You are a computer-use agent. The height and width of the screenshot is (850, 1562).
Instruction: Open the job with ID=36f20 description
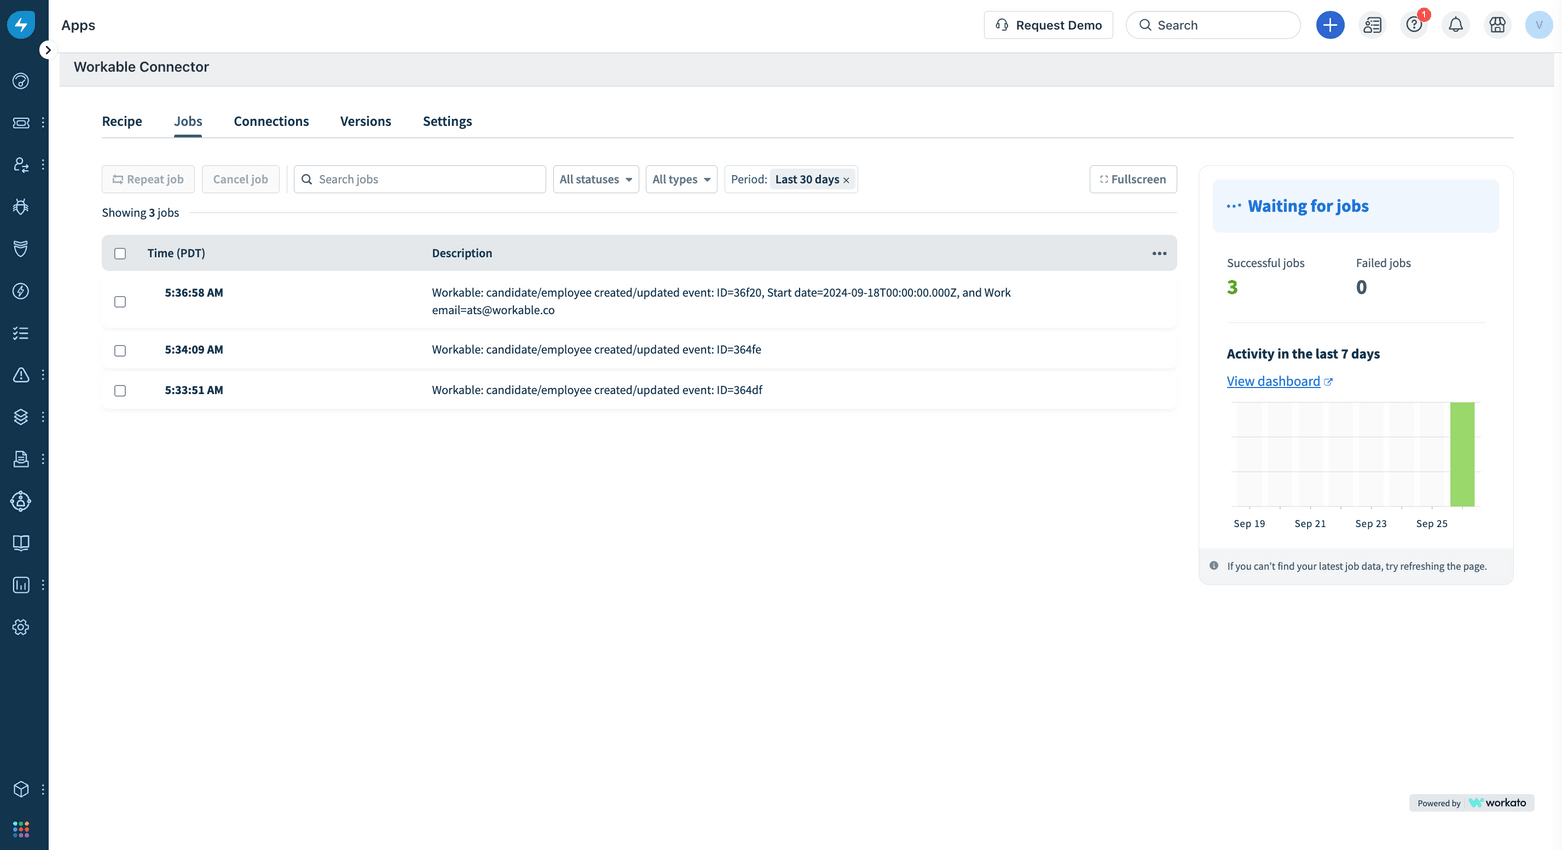[x=721, y=301]
